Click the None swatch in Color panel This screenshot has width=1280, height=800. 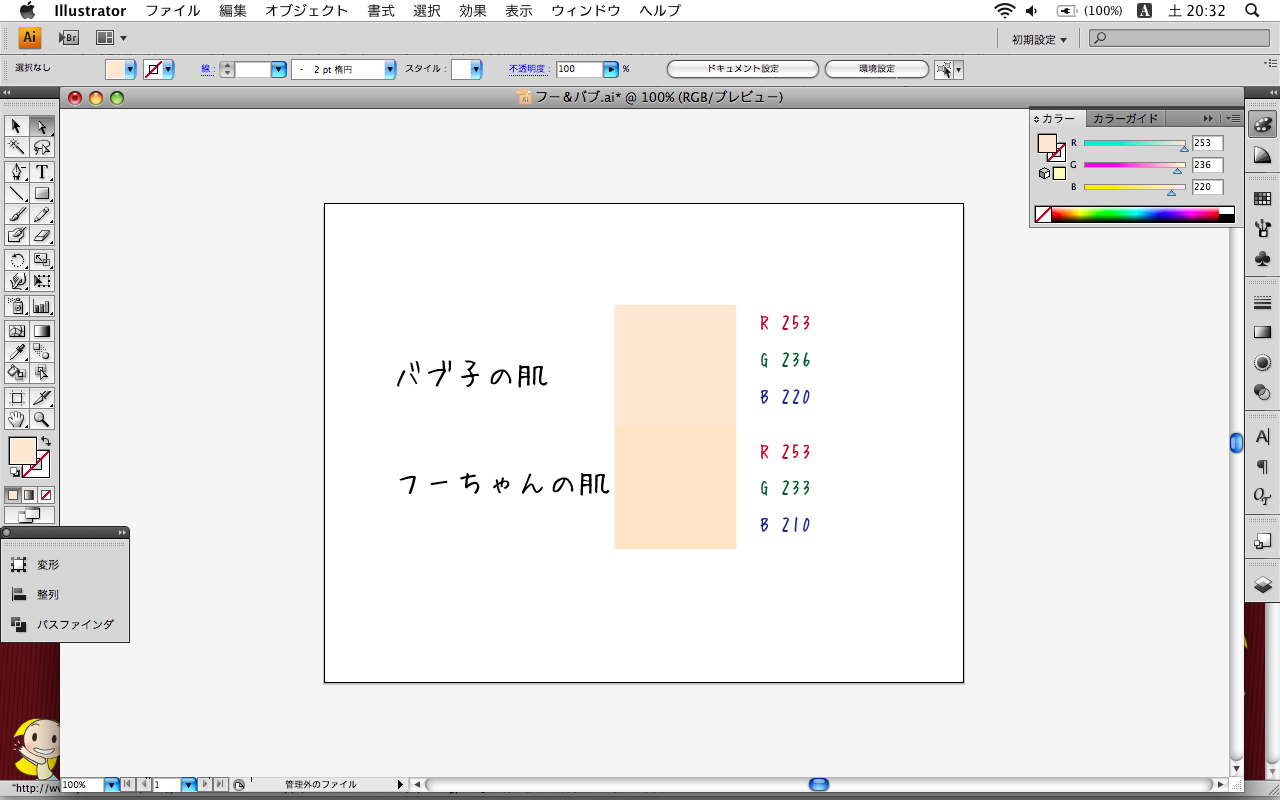coord(1043,214)
